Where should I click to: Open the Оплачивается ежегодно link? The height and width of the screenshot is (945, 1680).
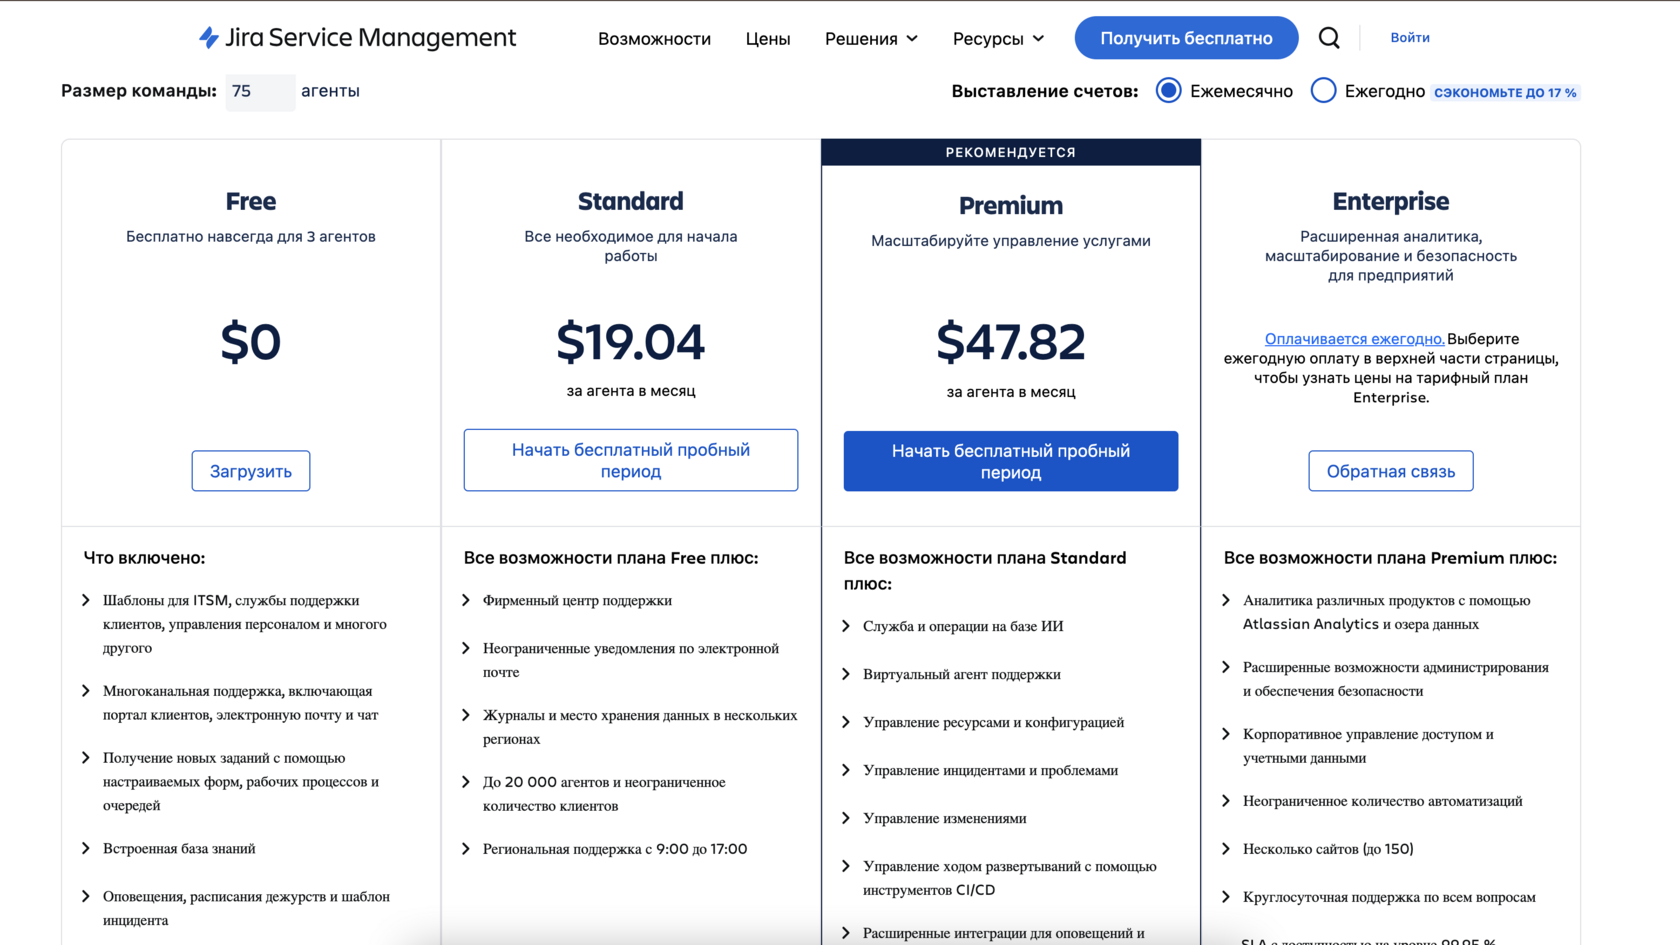[x=1354, y=339]
